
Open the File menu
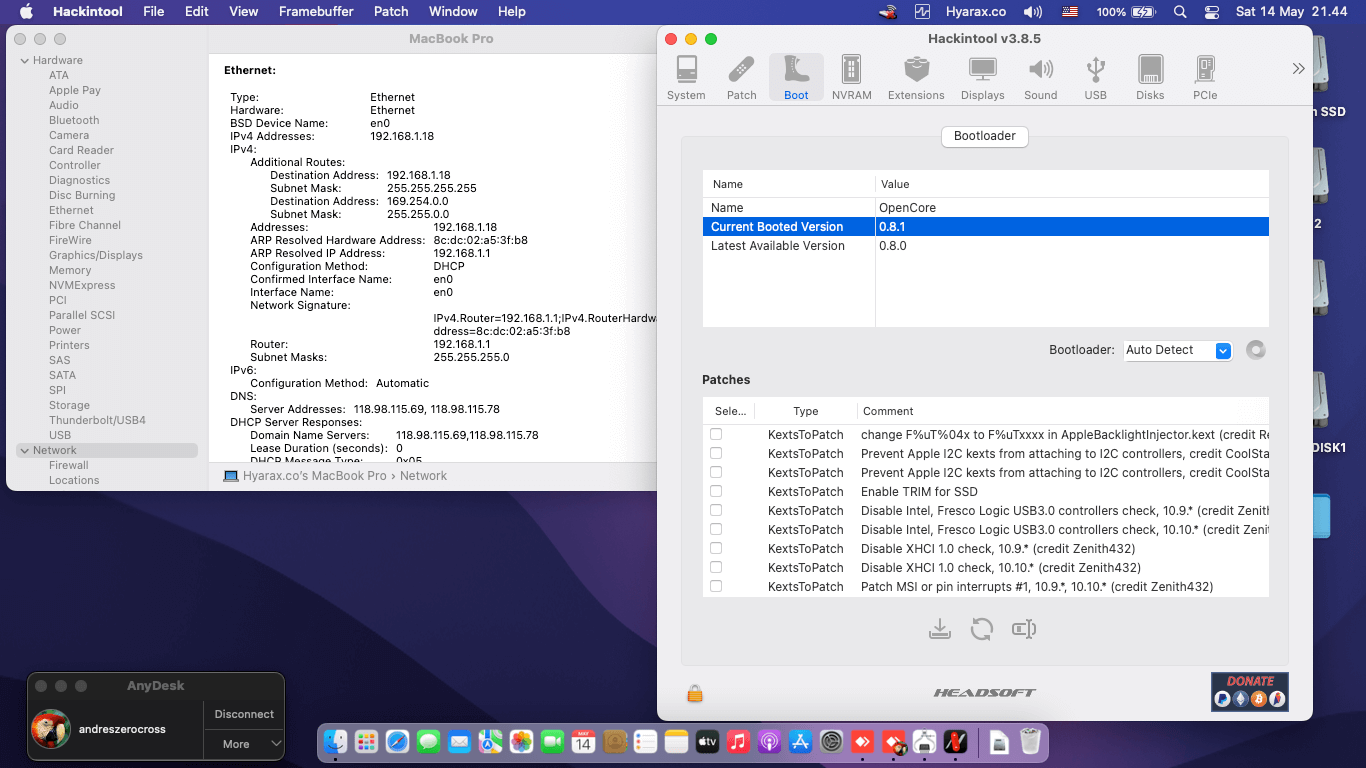pos(153,12)
